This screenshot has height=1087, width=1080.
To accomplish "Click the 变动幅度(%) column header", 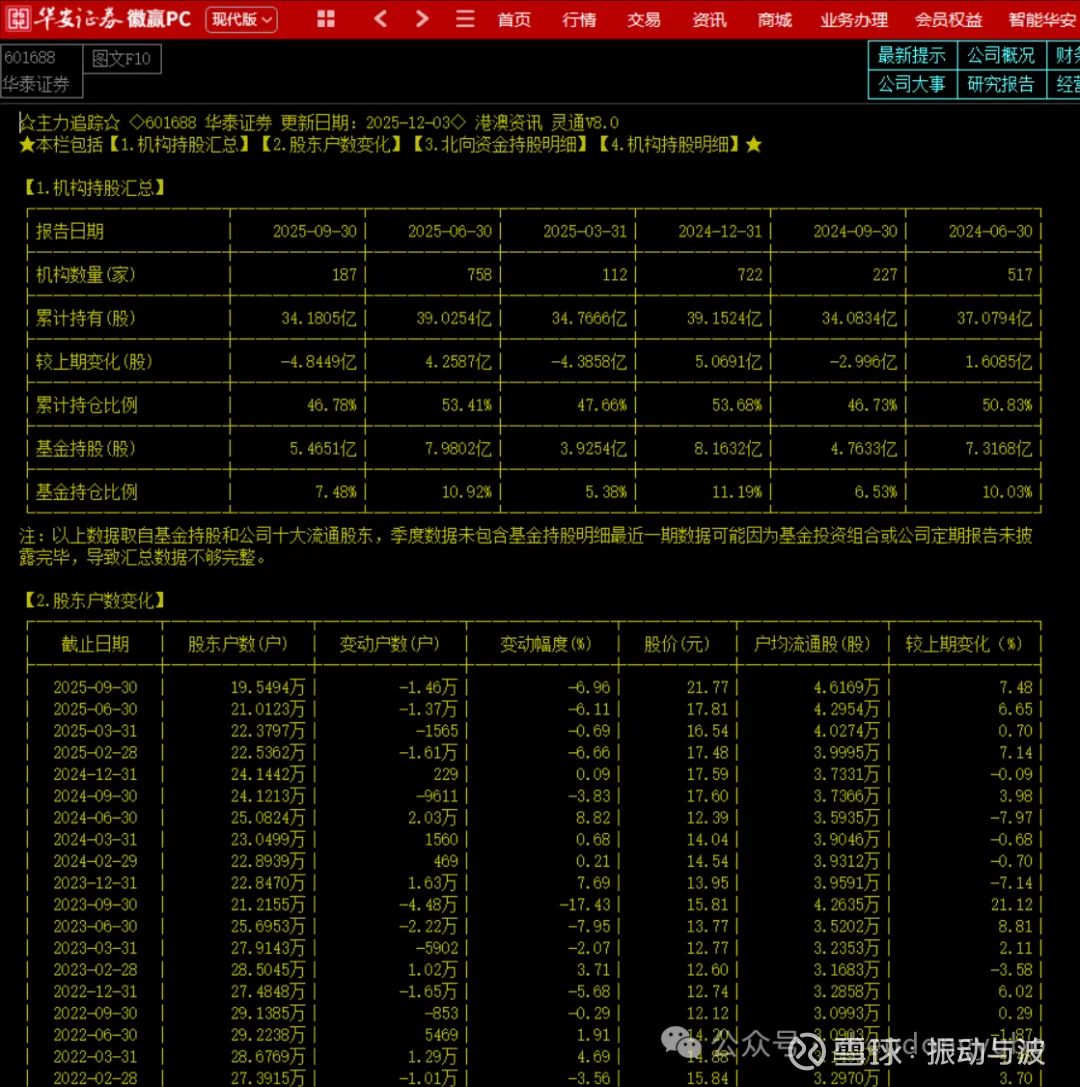I will click(546, 644).
